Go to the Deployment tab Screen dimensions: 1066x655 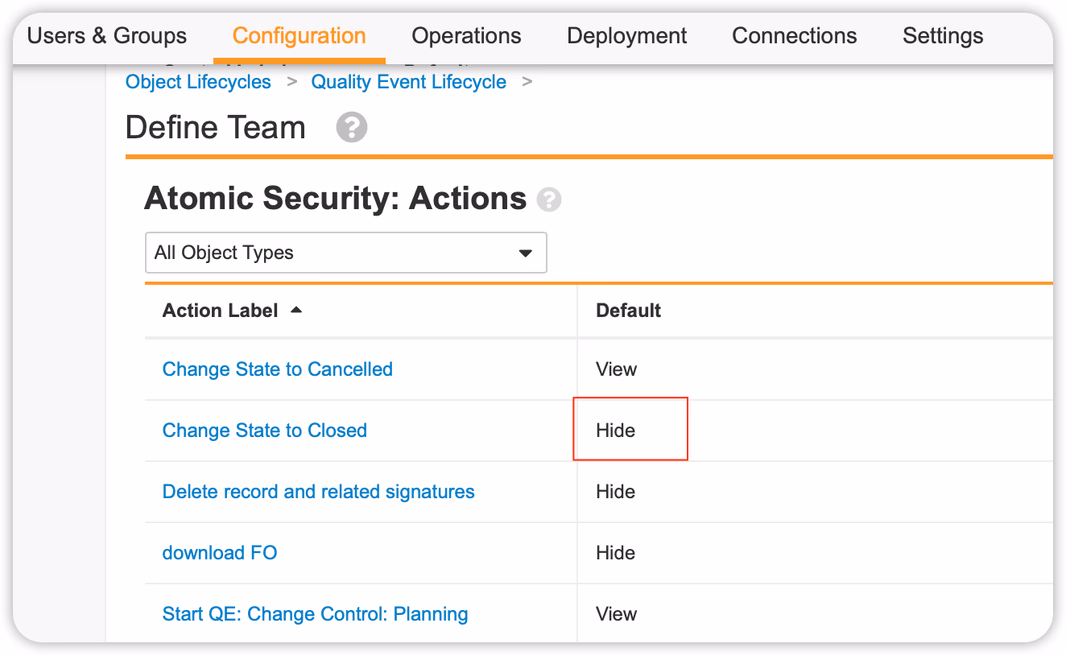pos(627,35)
